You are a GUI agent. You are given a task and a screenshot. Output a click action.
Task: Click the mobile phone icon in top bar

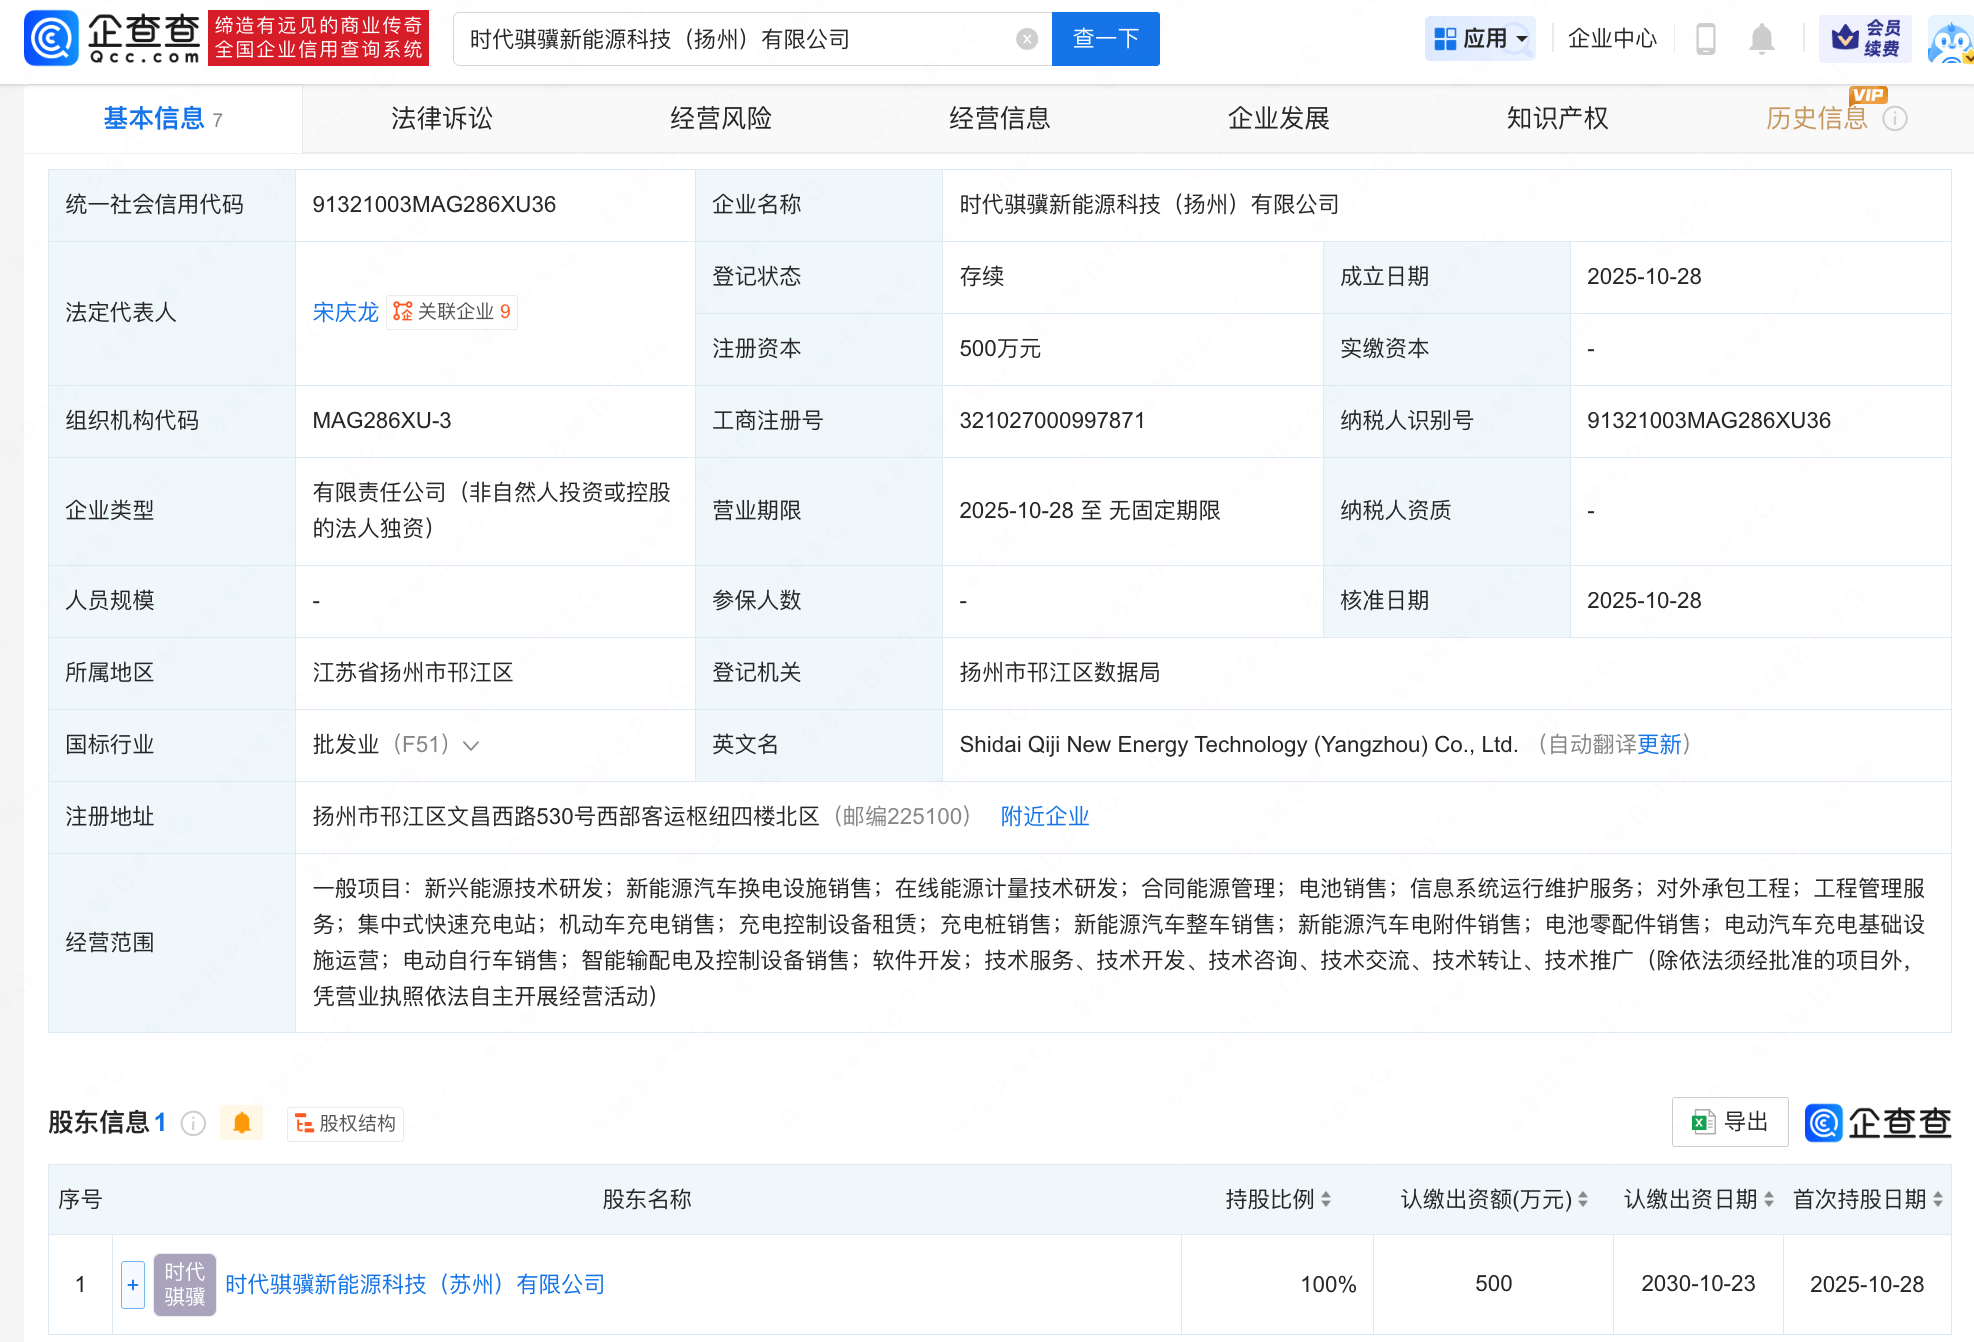point(1706,38)
